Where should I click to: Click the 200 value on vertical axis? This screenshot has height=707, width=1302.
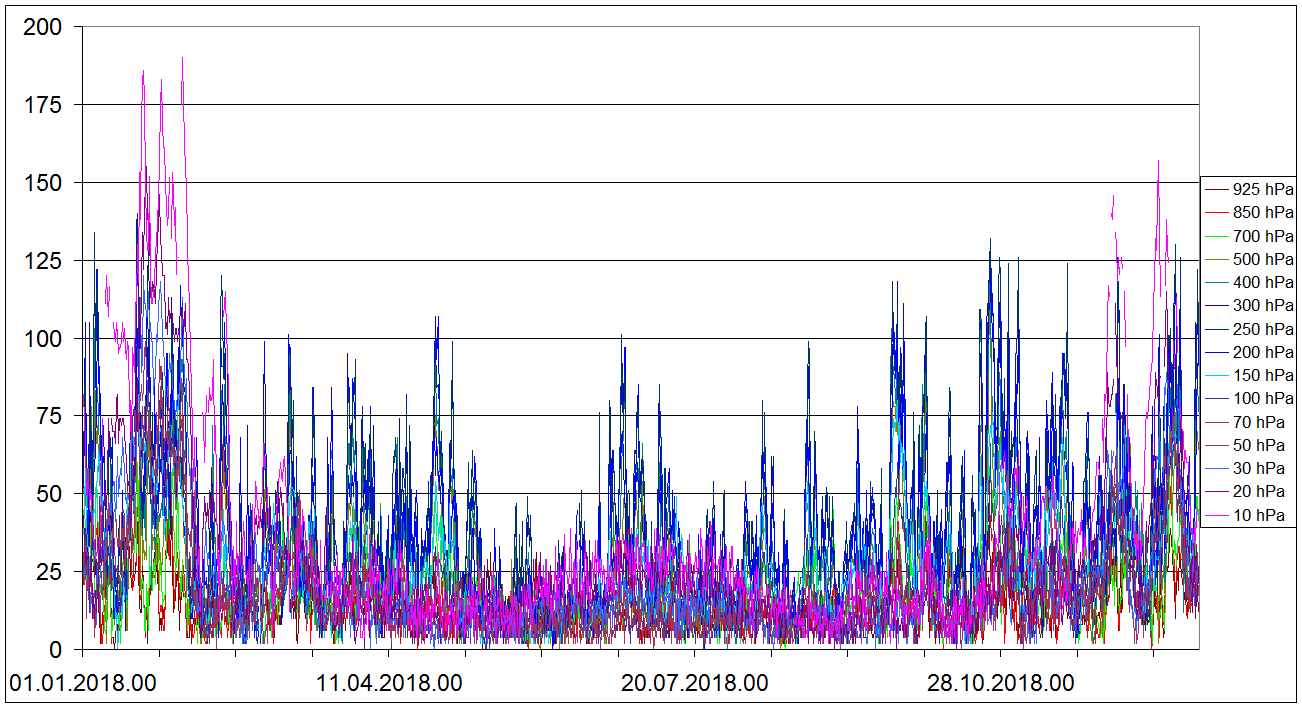[x=42, y=28]
